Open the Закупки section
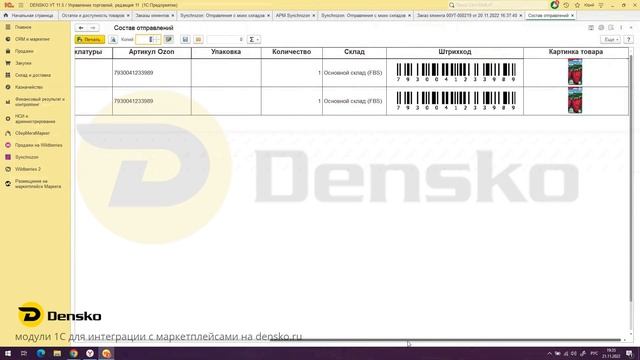Viewport: 640px width, 360px height. [x=23, y=63]
